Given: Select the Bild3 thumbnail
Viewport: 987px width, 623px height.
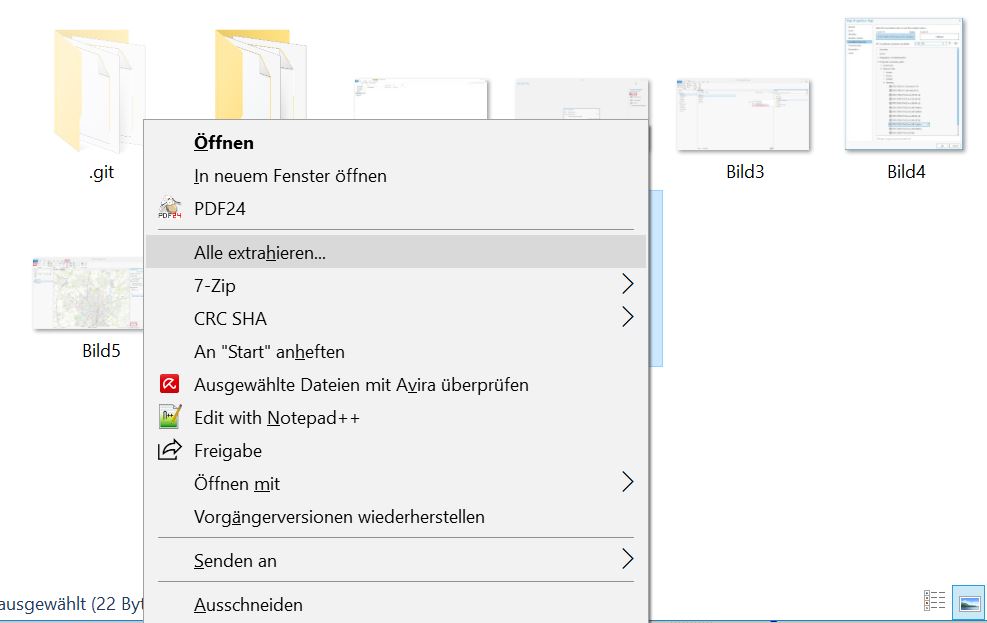Looking at the screenshot, I should coord(743,115).
